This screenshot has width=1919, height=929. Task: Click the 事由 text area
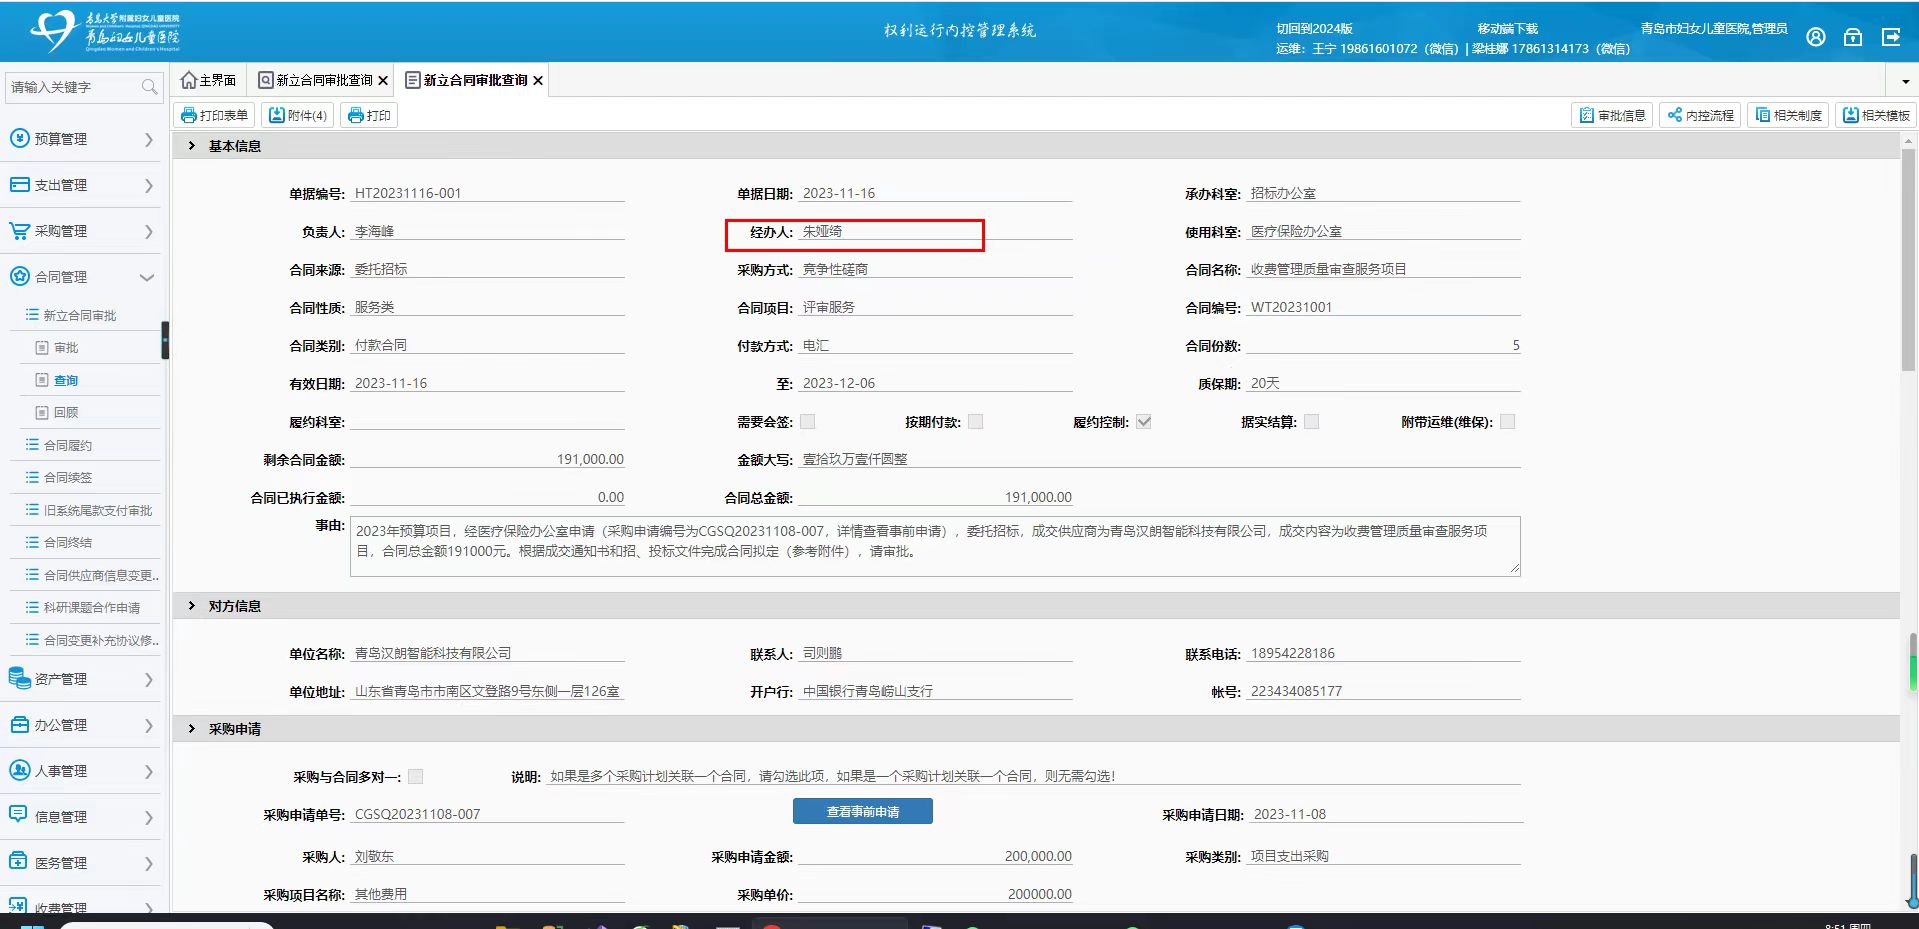pyautogui.click(x=935, y=546)
